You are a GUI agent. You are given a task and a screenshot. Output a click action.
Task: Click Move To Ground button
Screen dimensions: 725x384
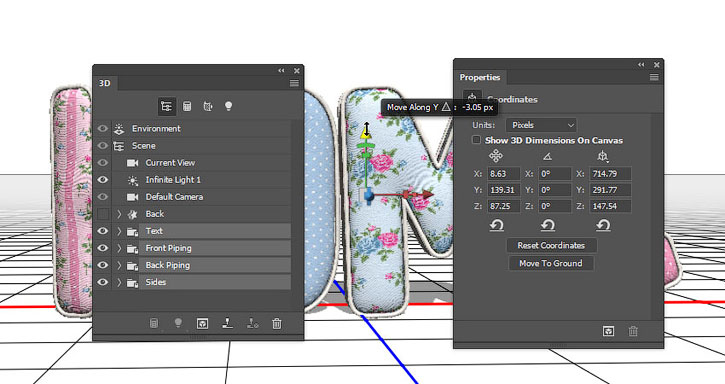click(551, 263)
